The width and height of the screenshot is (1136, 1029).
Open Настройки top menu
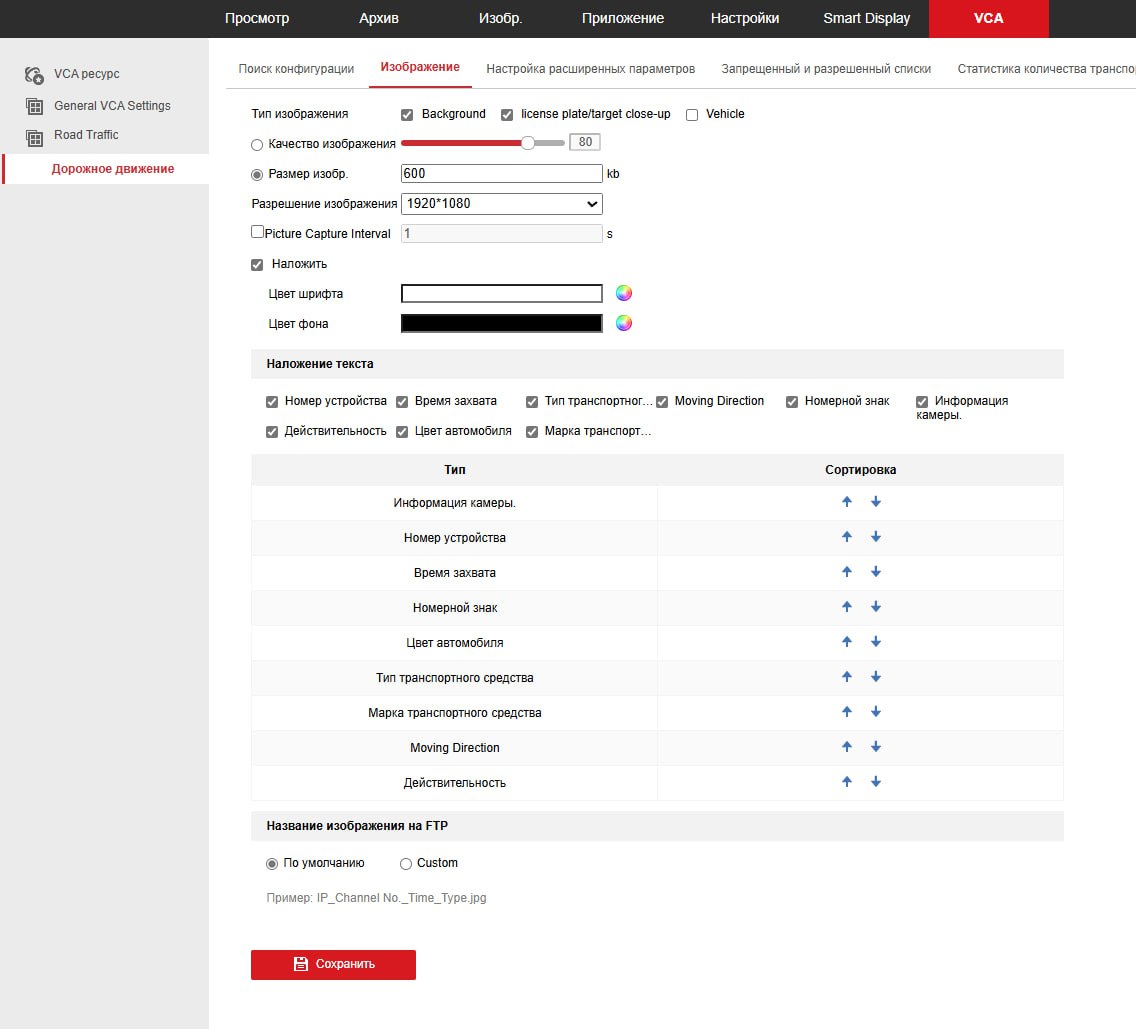click(745, 18)
